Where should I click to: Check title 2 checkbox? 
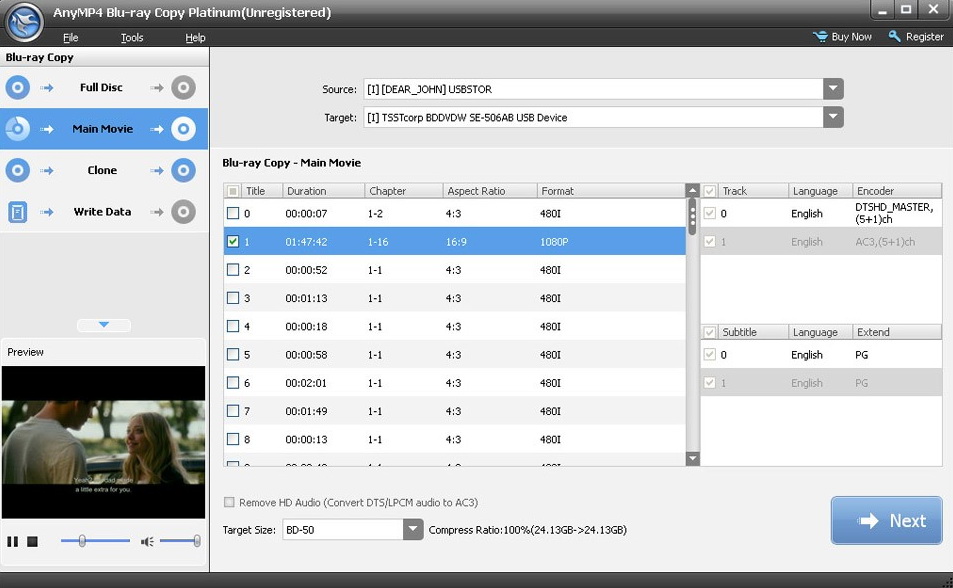[x=233, y=269]
